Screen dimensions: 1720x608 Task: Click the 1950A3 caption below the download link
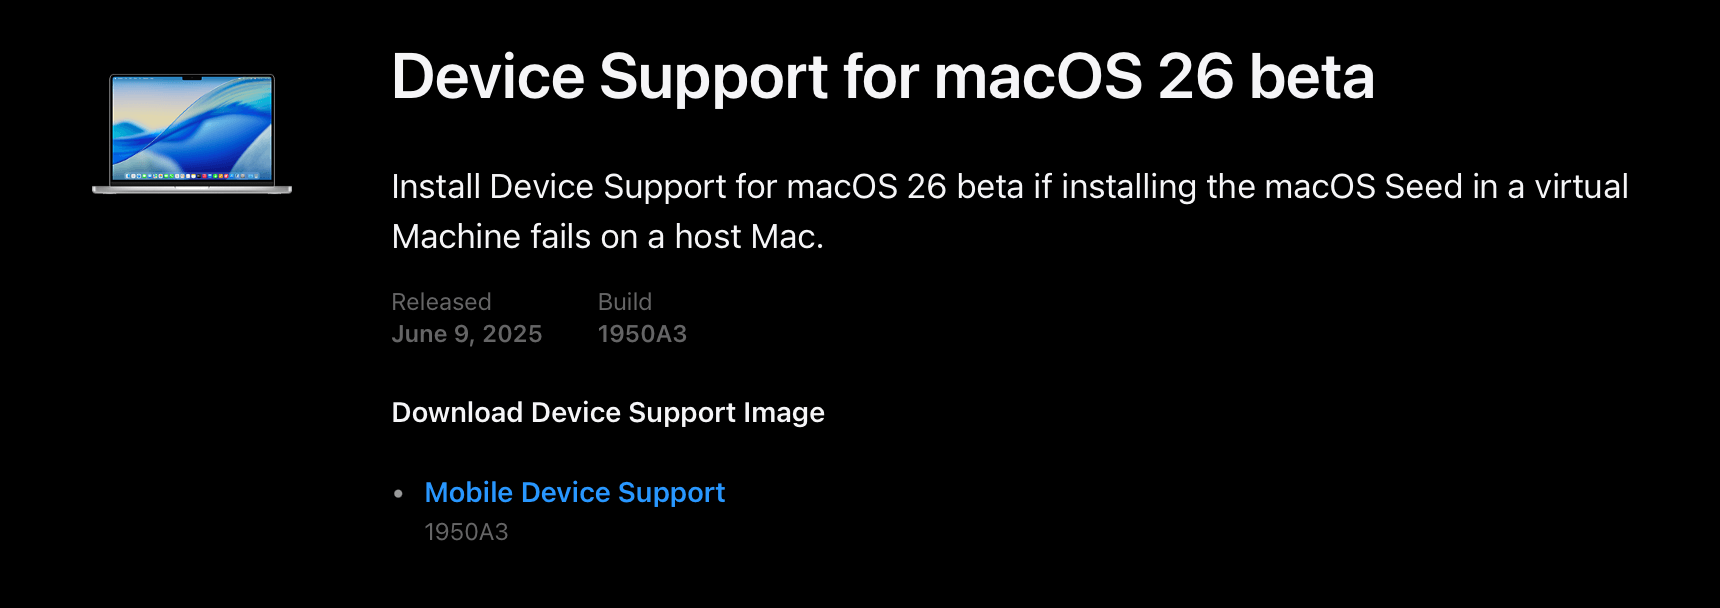[466, 532]
